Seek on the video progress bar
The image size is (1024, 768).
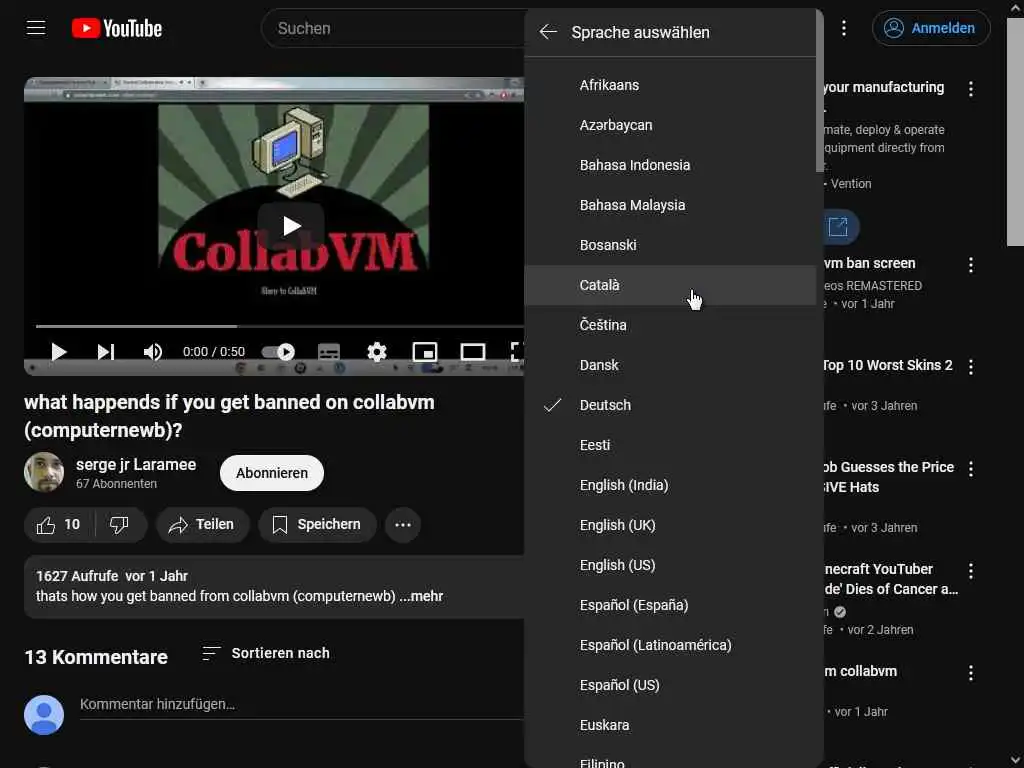[x=280, y=326]
